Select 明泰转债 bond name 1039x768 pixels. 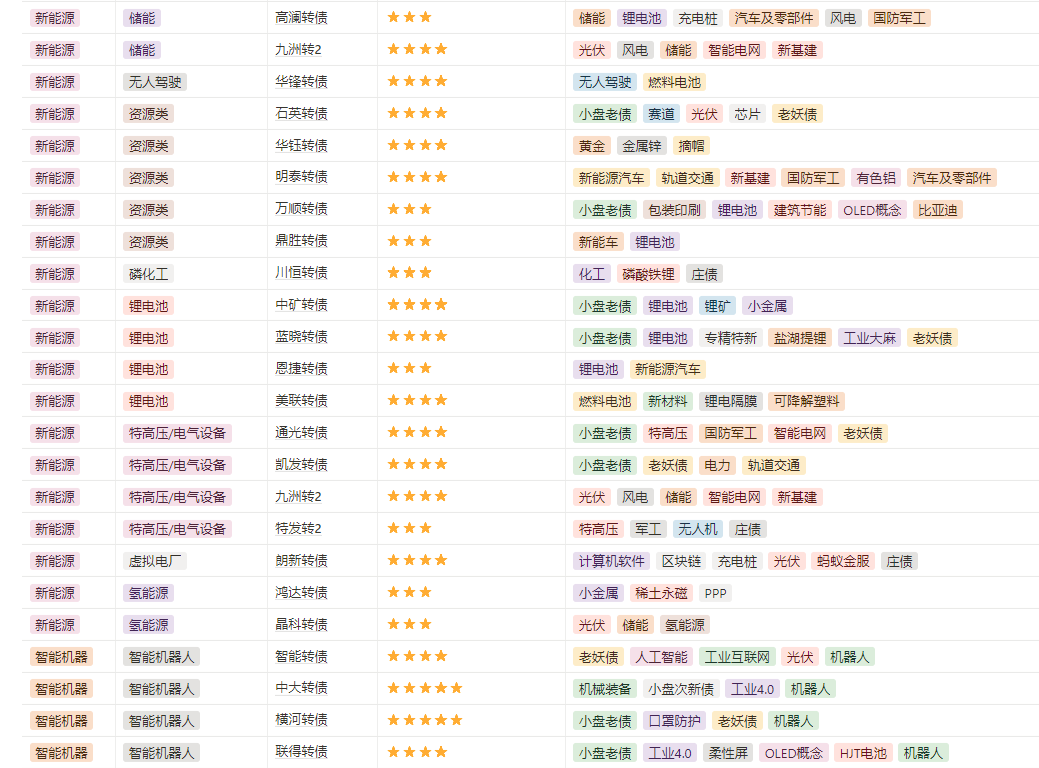pos(301,177)
